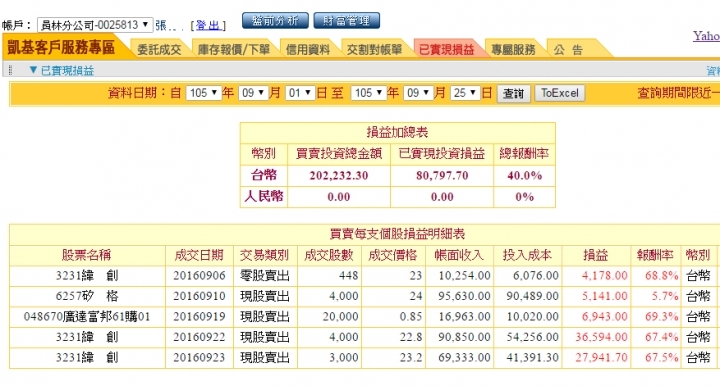
Task: Open the 財富管理 button
Action: coord(347,21)
